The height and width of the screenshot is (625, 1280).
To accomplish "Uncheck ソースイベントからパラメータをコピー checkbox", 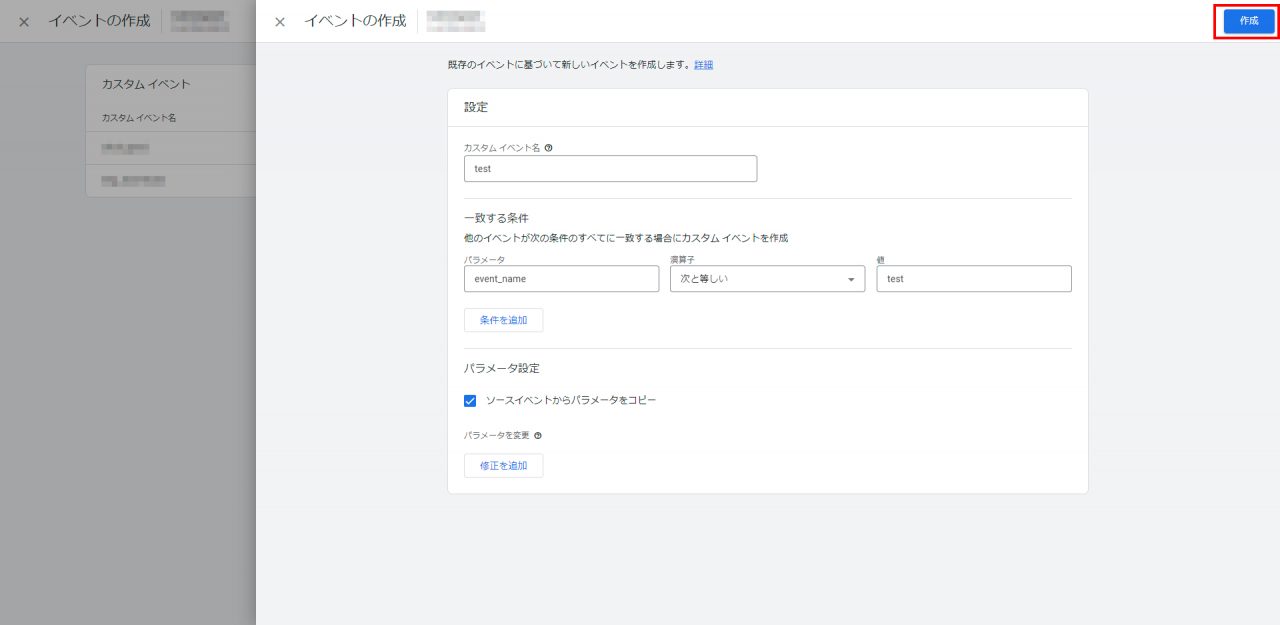I will [x=470, y=401].
